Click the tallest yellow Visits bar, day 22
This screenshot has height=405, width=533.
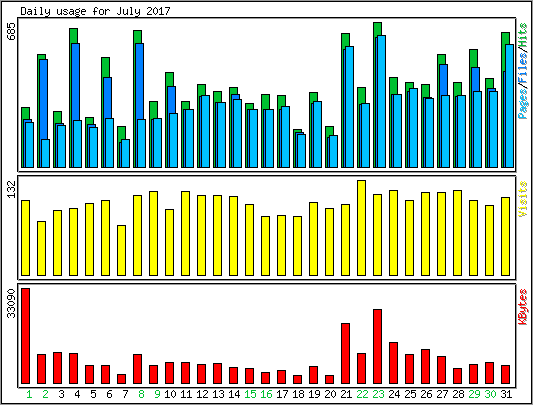361,228
